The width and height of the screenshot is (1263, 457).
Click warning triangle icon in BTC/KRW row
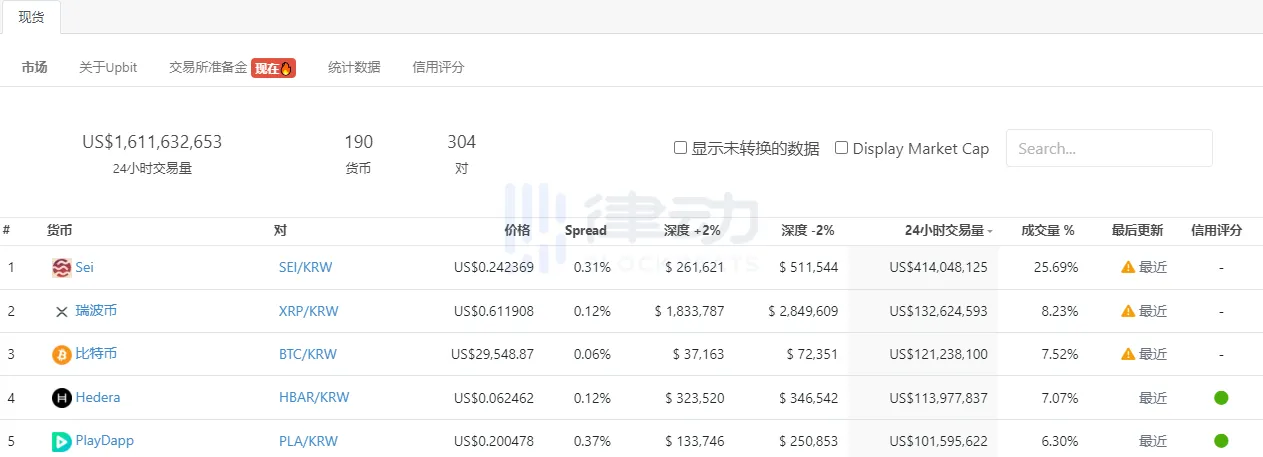pyautogui.click(x=1128, y=354)
